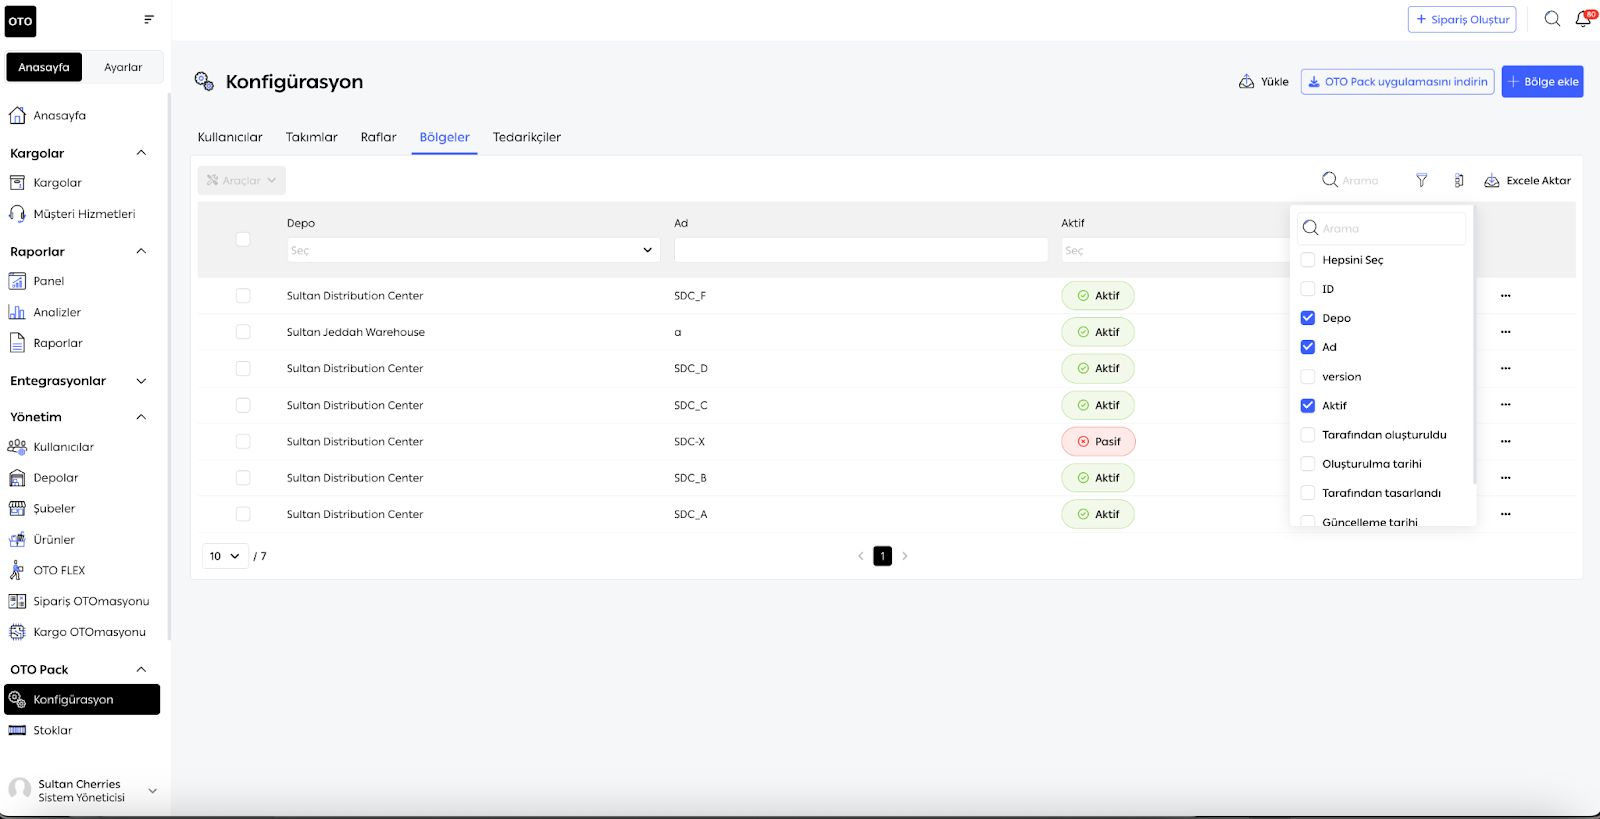The height and width of the screenshot is (819, 1600).
Task: Collapse the OTO Pack sidebar section
Action: click(141, 670)
